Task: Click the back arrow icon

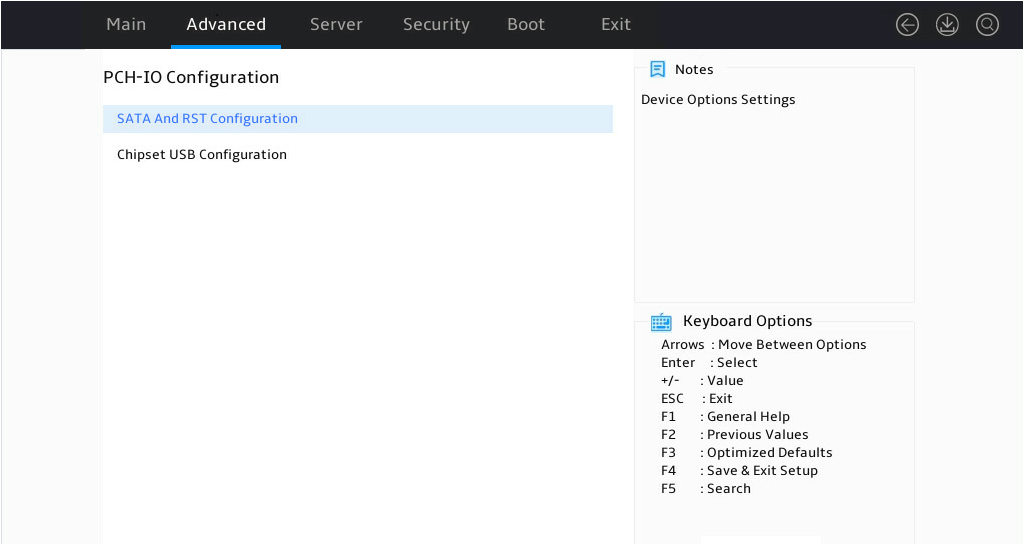Action: [x=907, y=25]
